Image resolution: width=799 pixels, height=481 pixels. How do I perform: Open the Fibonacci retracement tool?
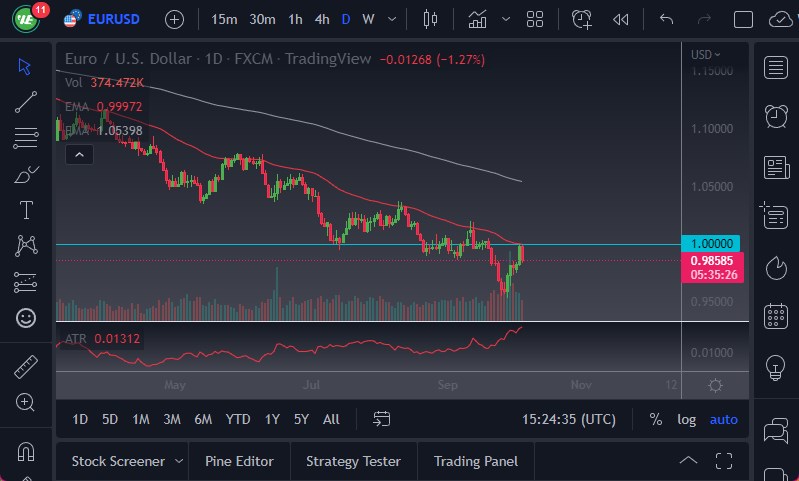26,137
